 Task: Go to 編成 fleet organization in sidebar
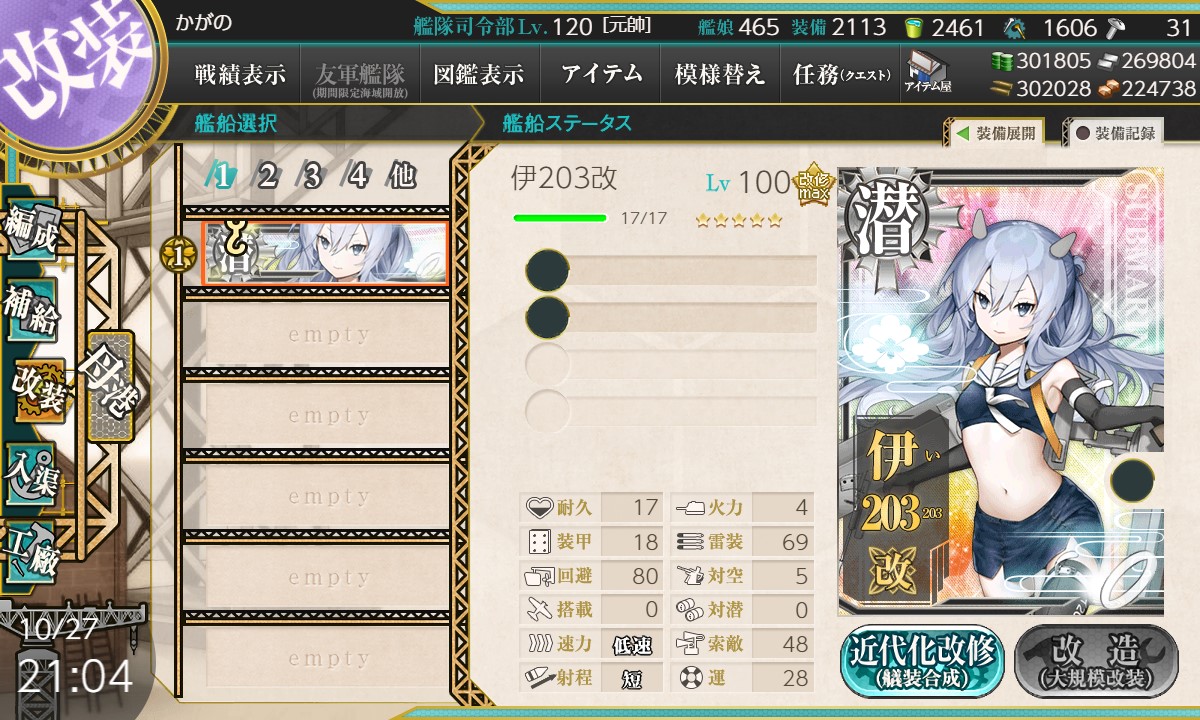32,232
